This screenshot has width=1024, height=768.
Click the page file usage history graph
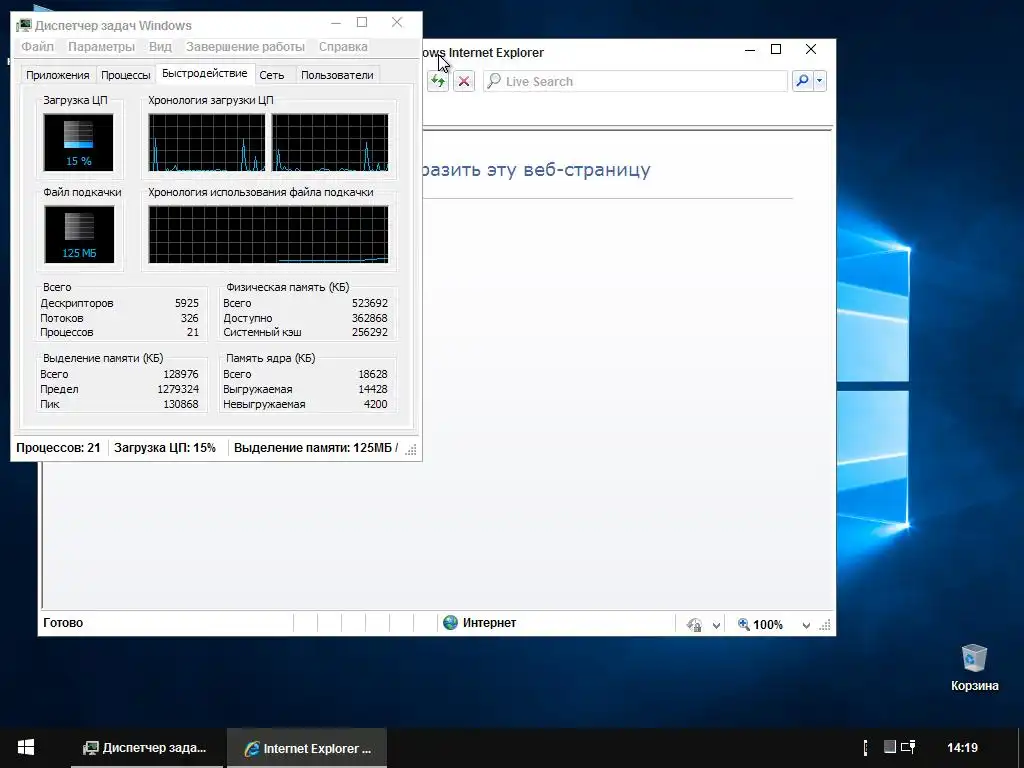click(x=268, y=234)
